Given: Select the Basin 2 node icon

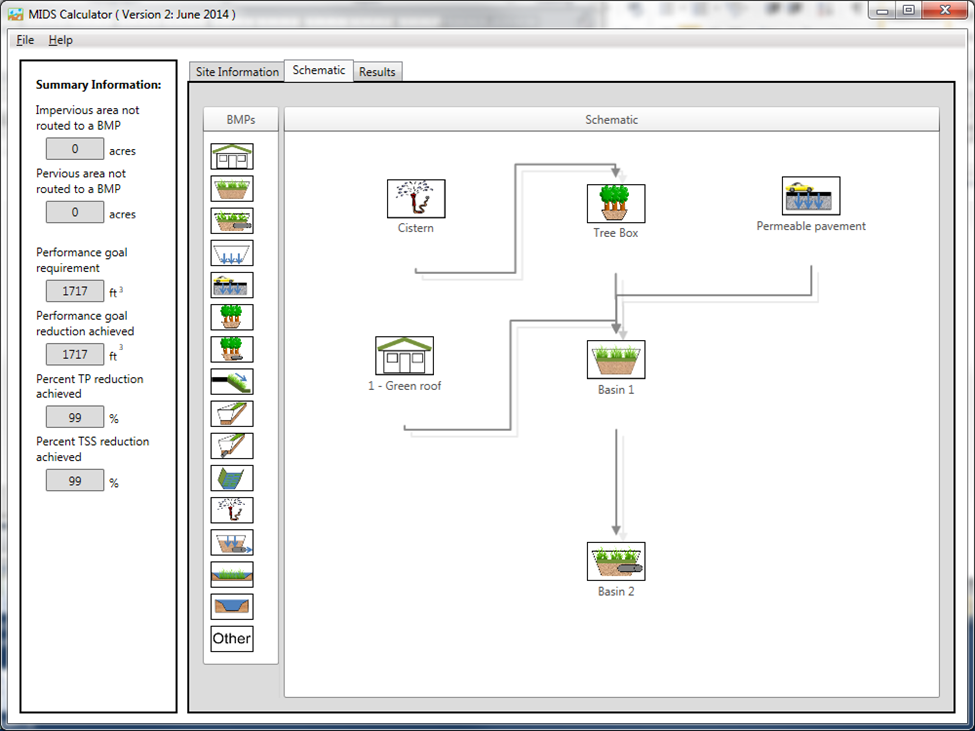Looking at the screenshot, I should (x=615, y=562).
